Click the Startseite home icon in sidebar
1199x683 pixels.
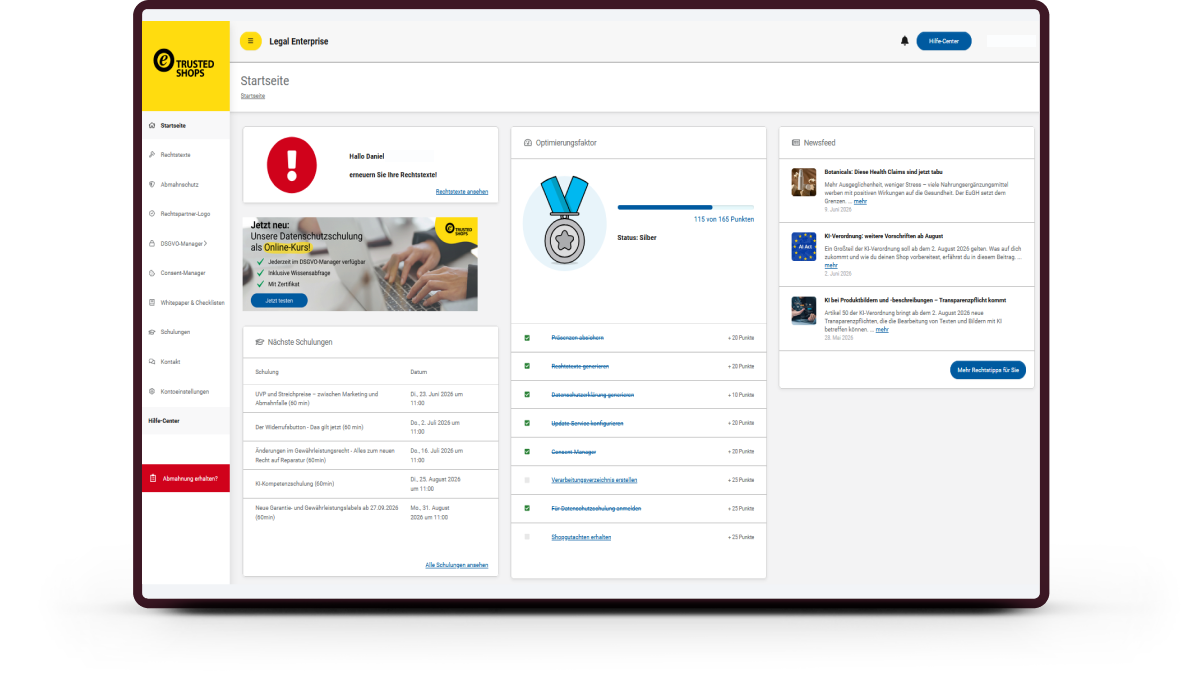[x=152, y=125]
